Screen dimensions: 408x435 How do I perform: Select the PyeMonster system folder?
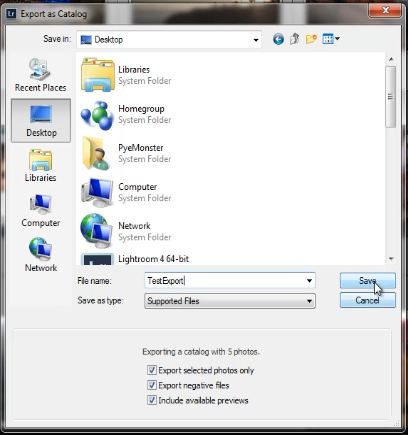127,153
